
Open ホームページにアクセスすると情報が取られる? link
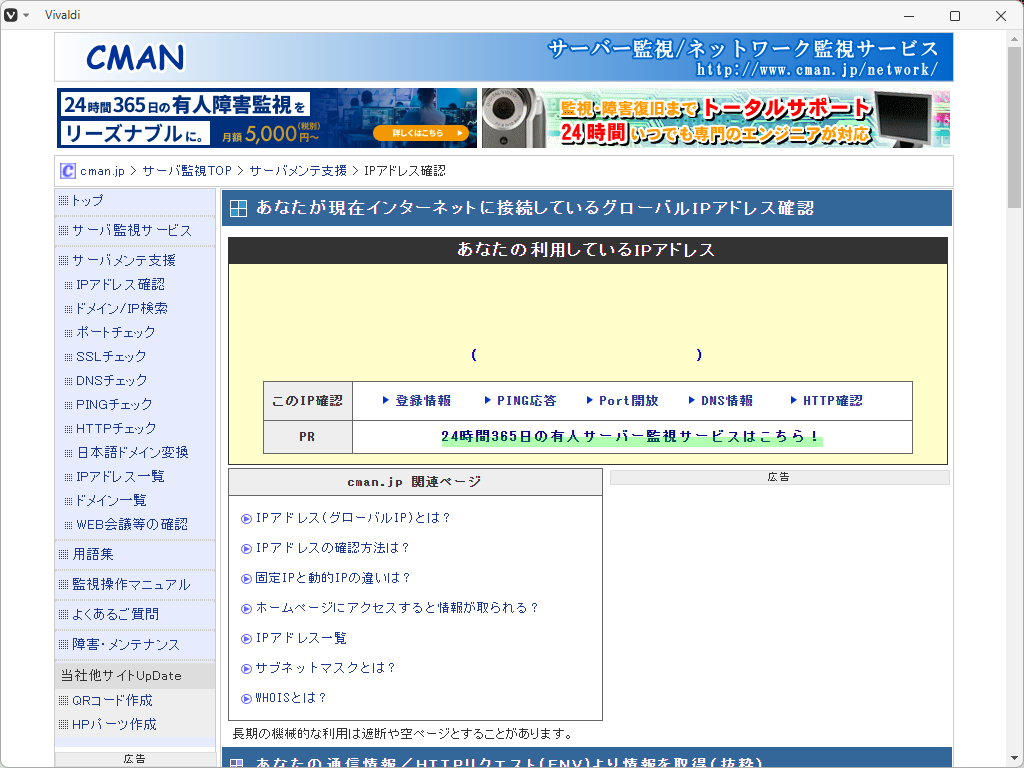tap(397, 608)
